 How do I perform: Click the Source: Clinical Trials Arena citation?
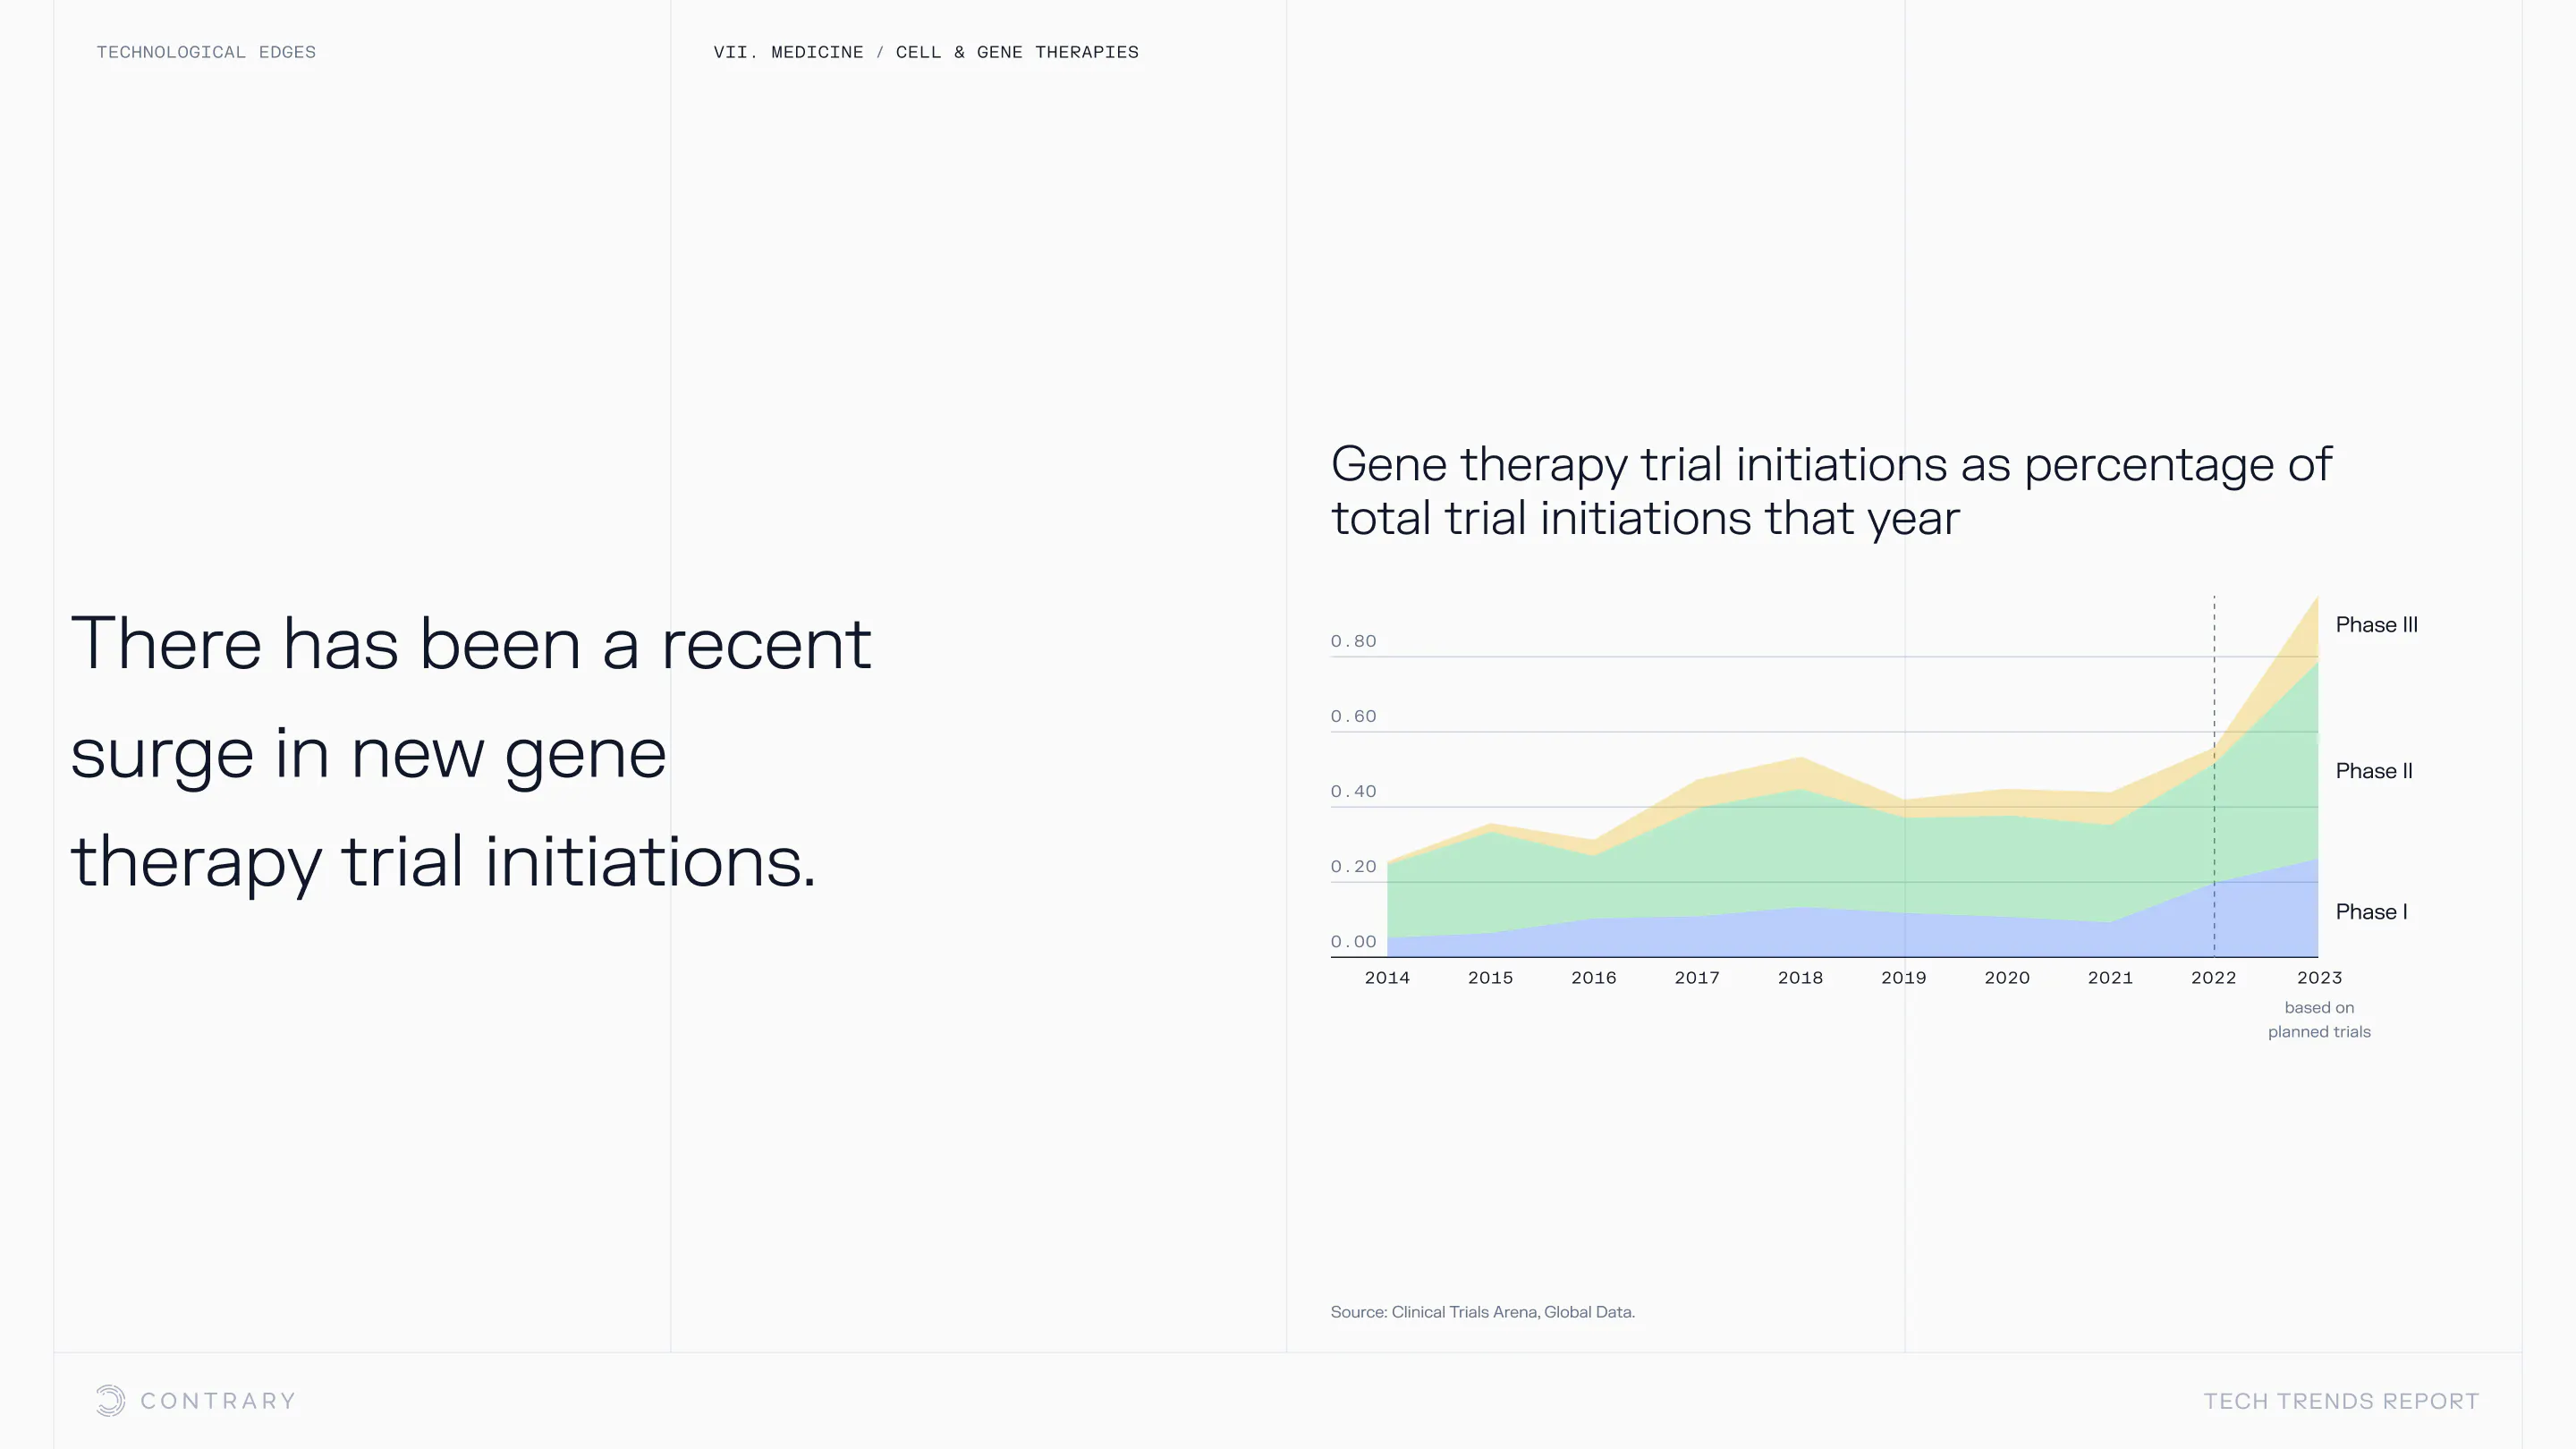(x=1482, y=1312)
